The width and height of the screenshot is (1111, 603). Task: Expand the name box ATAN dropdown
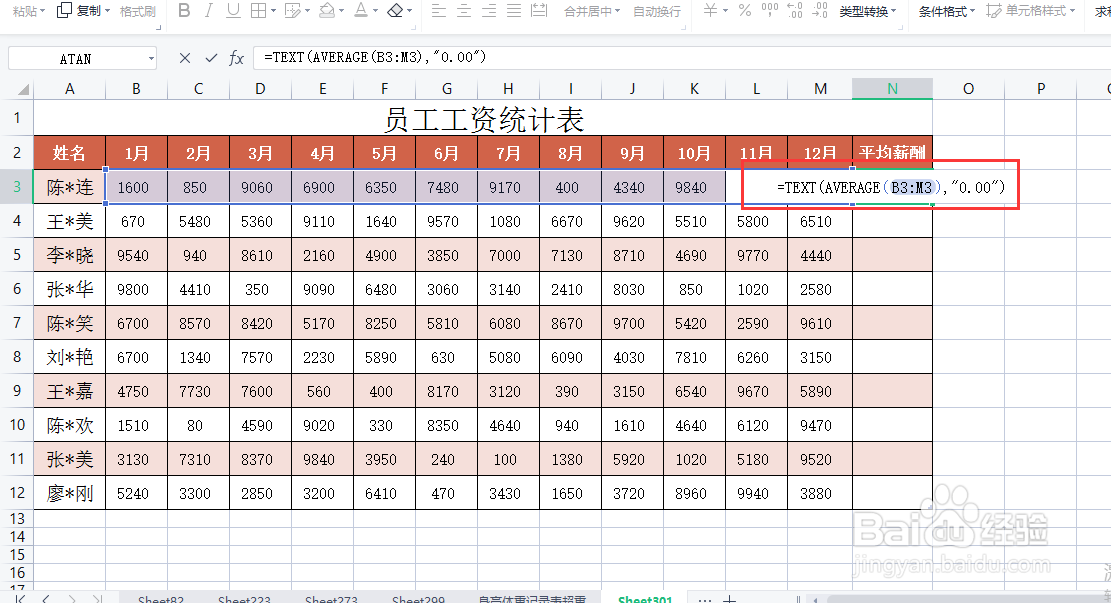coord(151,59)
